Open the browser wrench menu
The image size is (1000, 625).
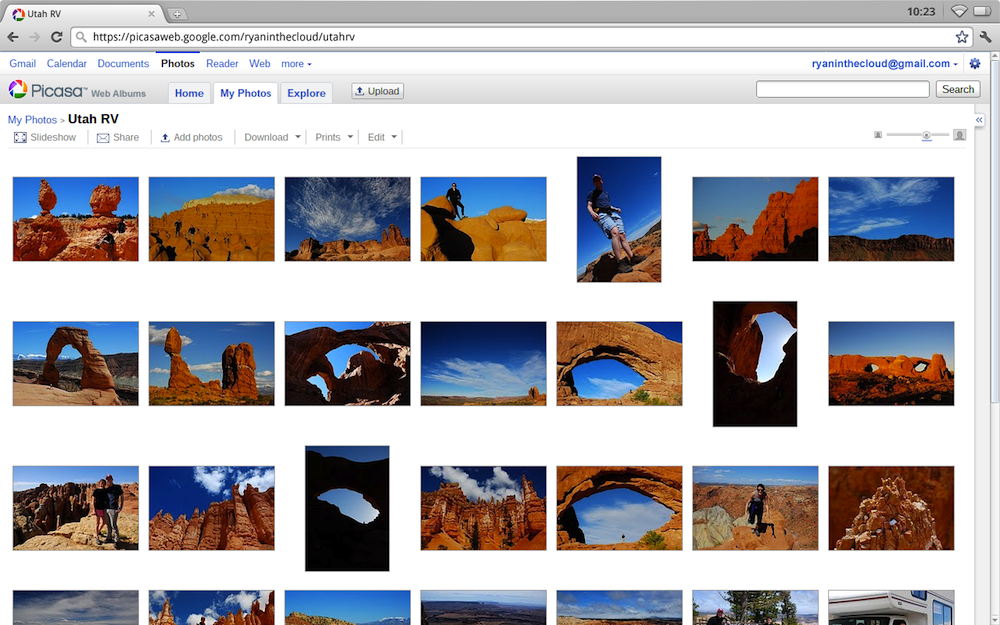pos(984,37)
